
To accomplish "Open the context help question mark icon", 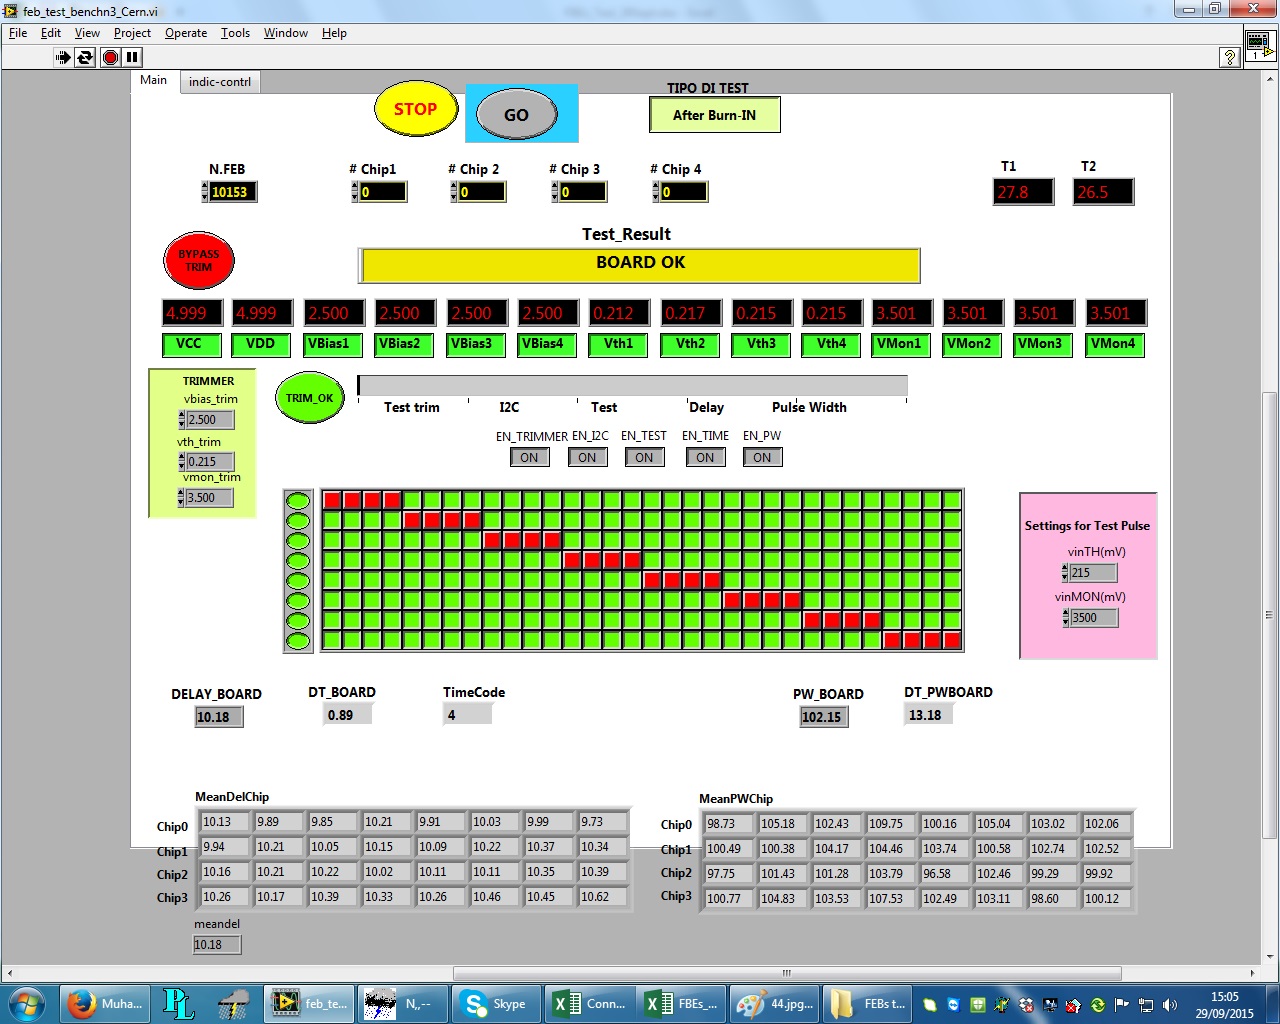I will [1230, 57].
